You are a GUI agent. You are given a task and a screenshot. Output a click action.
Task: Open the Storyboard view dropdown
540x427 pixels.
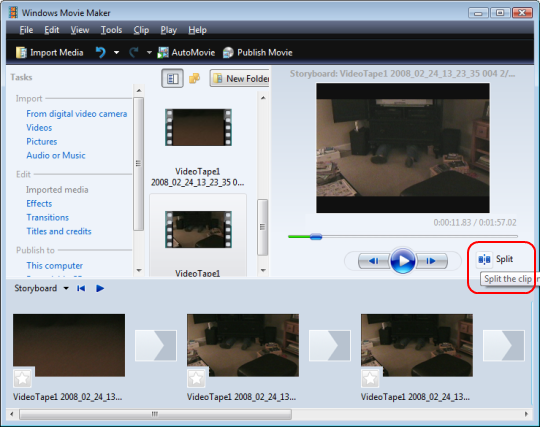click(66, 288)
